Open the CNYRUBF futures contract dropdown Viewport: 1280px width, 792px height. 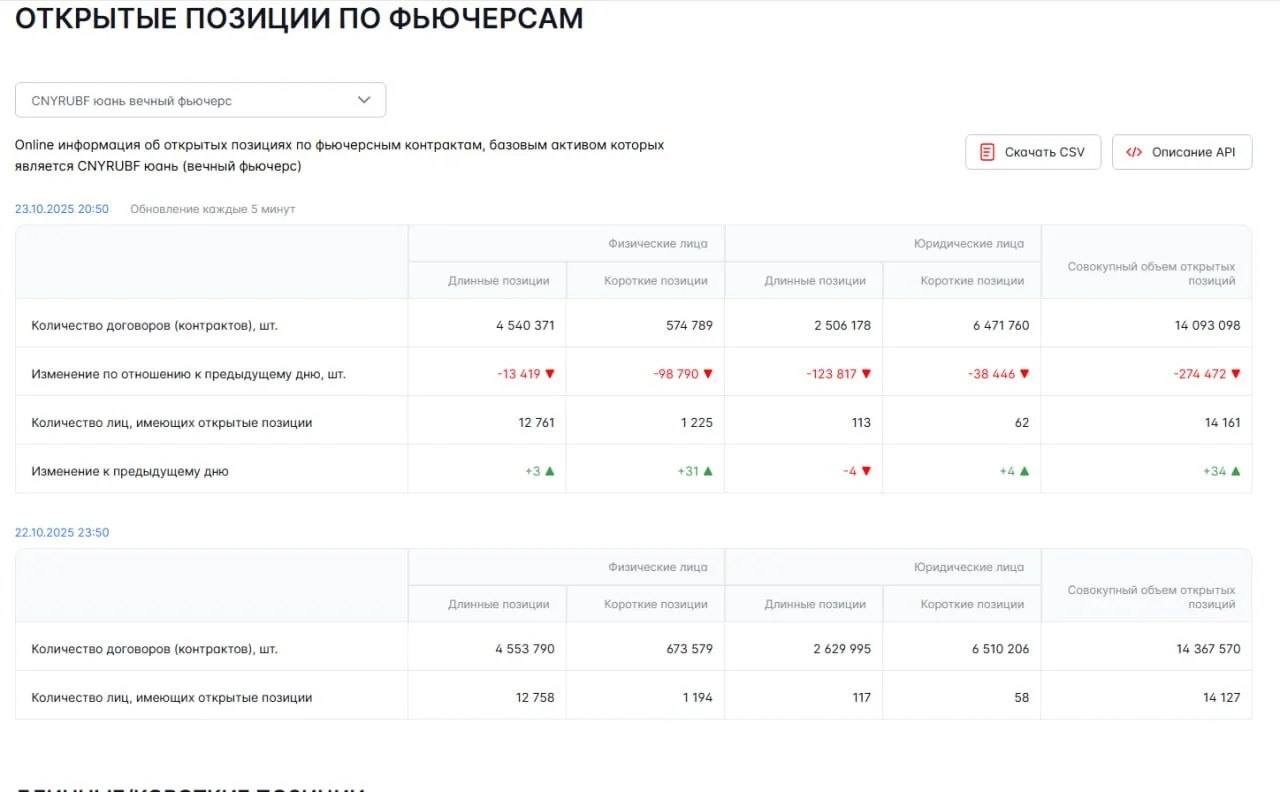coord(200,100)
